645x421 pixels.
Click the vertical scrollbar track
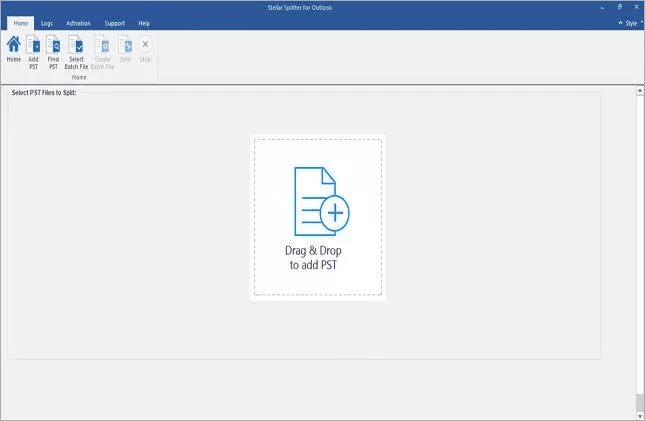point(640,250)
